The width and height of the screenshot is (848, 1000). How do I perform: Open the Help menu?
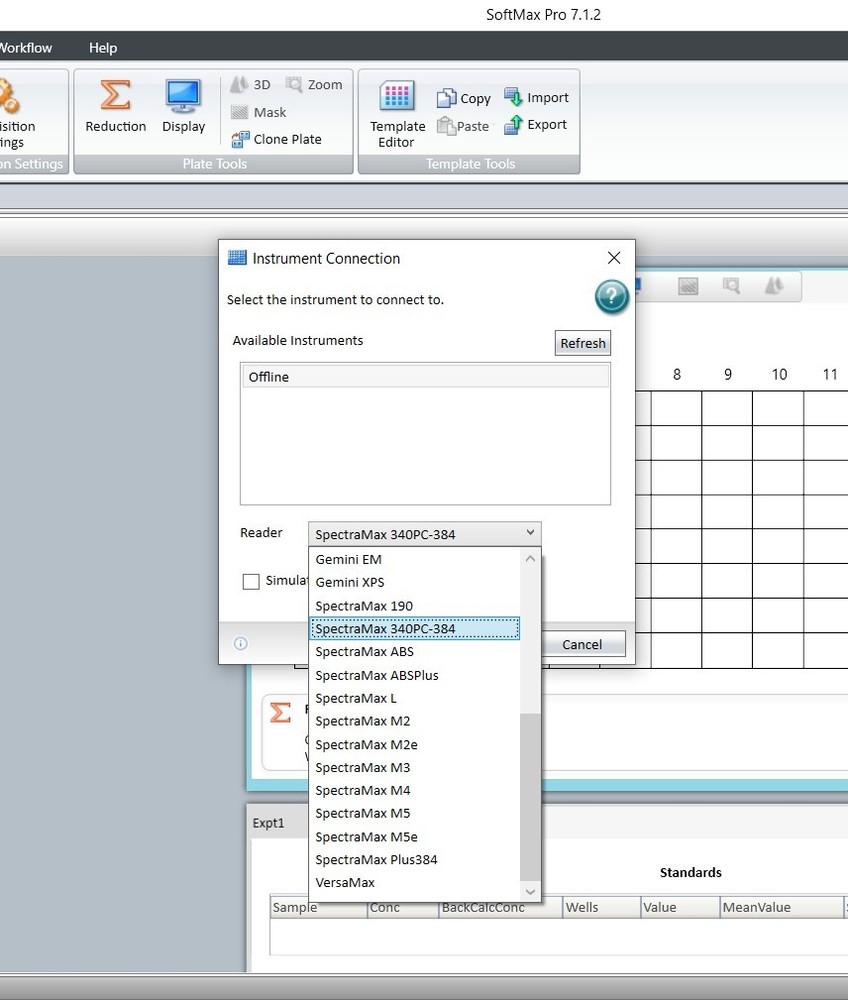[x=103, y=48]
